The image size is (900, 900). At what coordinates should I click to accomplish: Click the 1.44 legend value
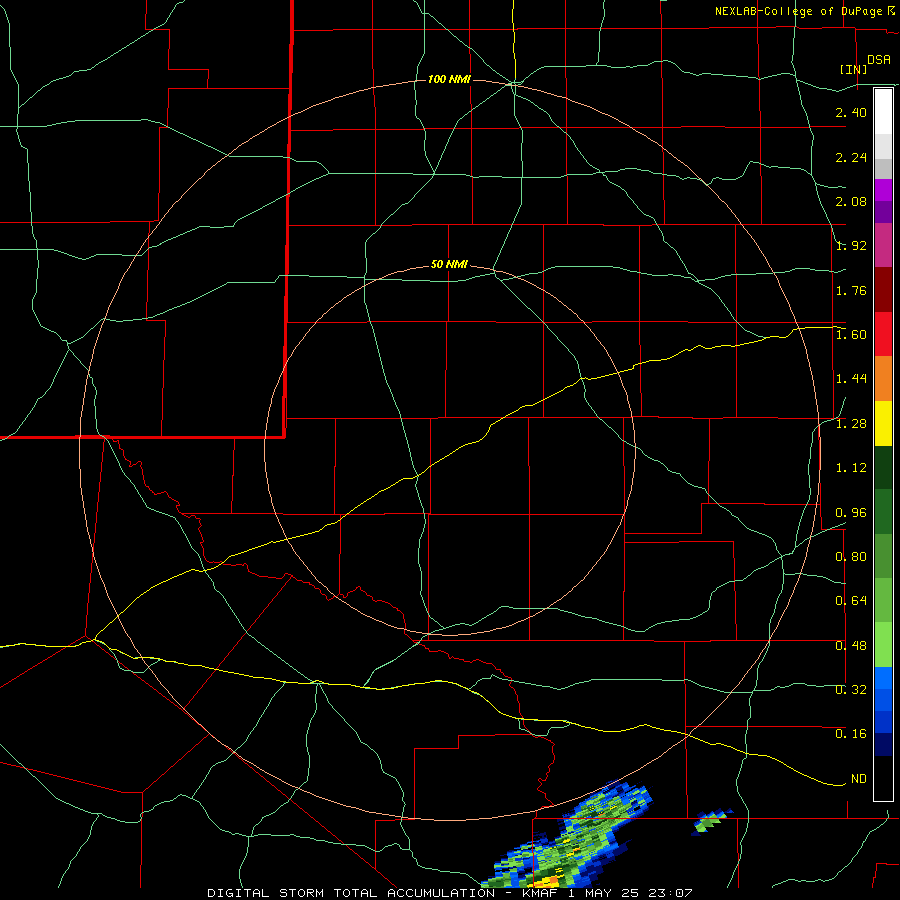851,379
